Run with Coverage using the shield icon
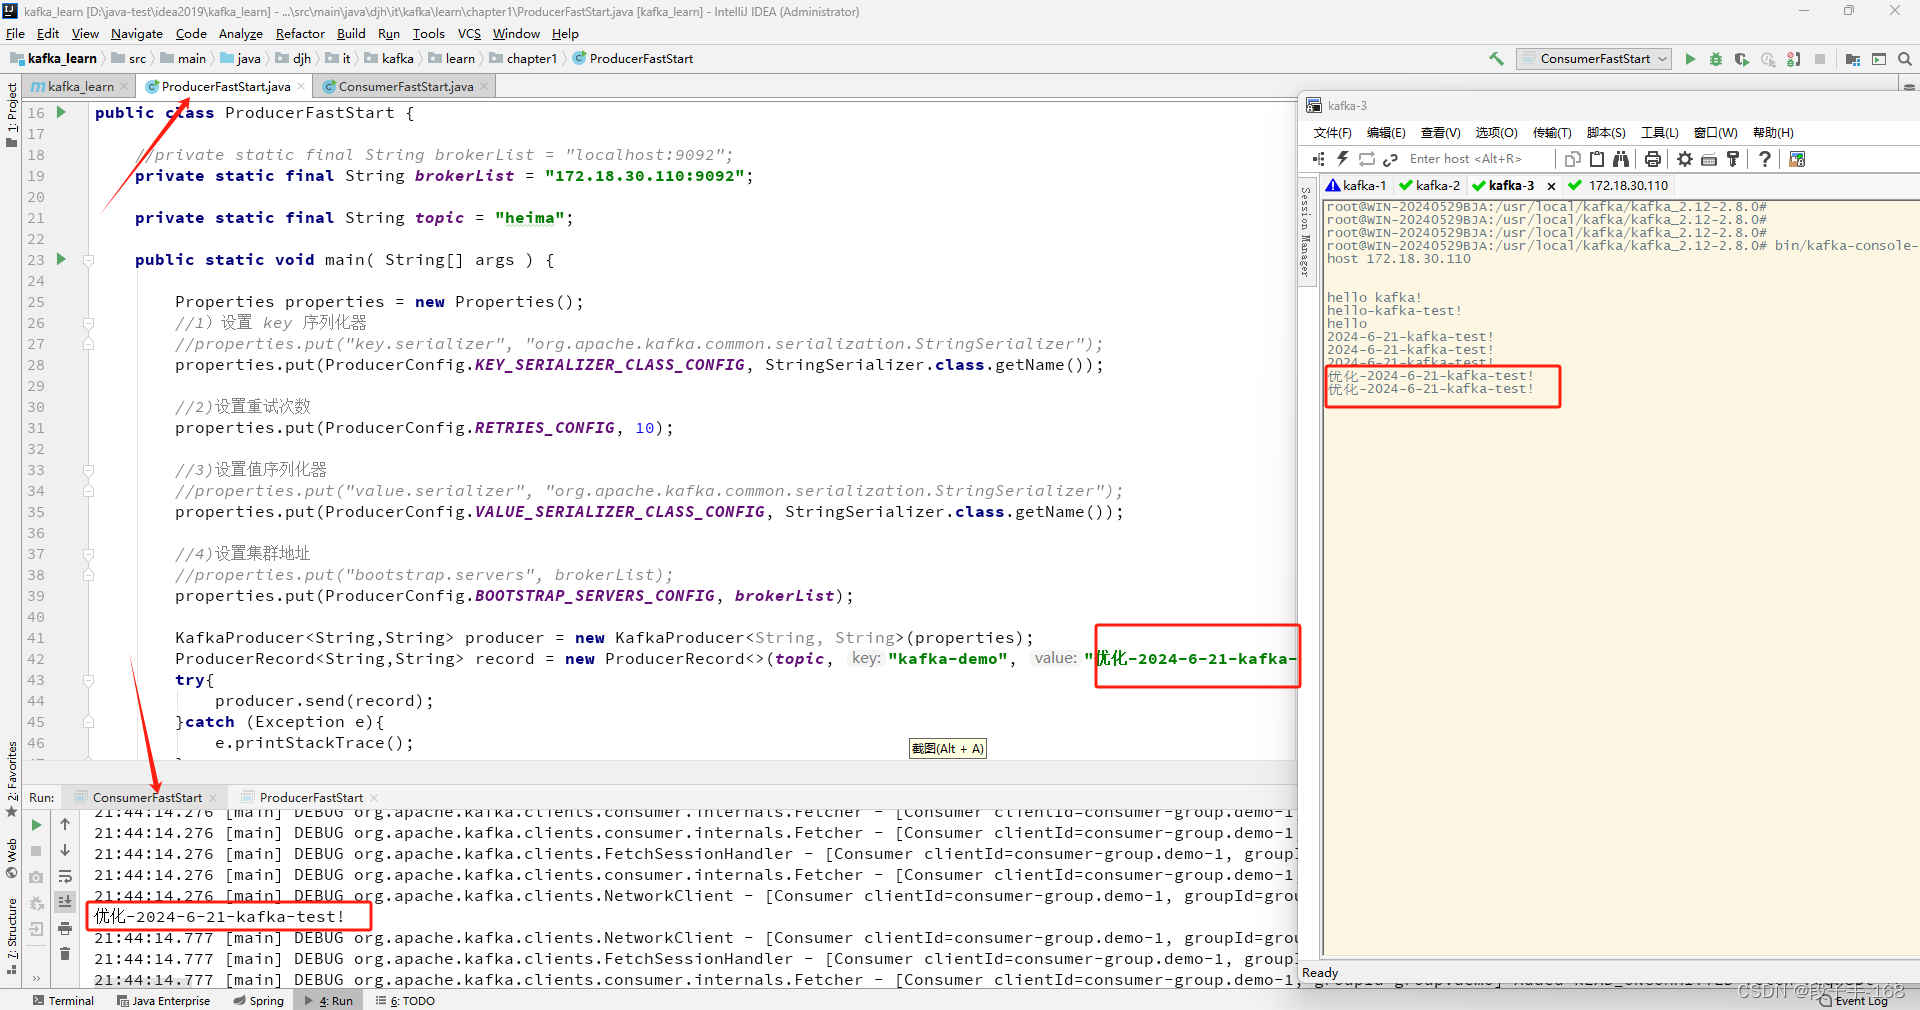Image resolution: width=1920 pixels, height=1010 pixels. tap(1742, 59)
